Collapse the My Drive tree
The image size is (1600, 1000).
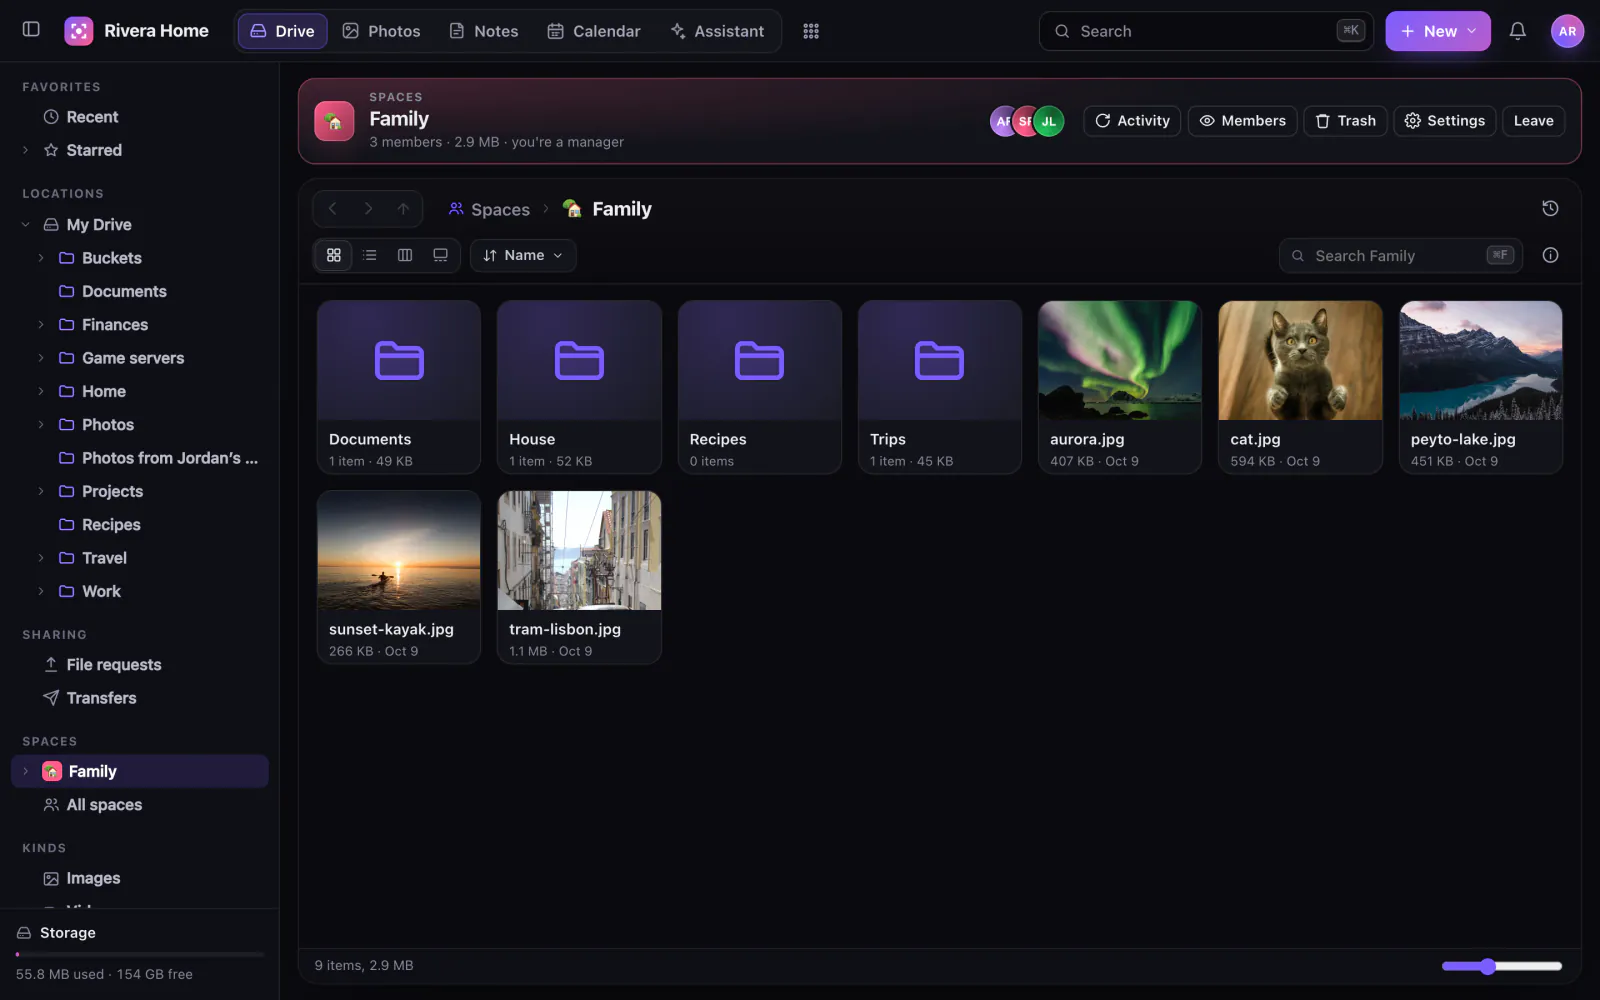coord(25,225)
